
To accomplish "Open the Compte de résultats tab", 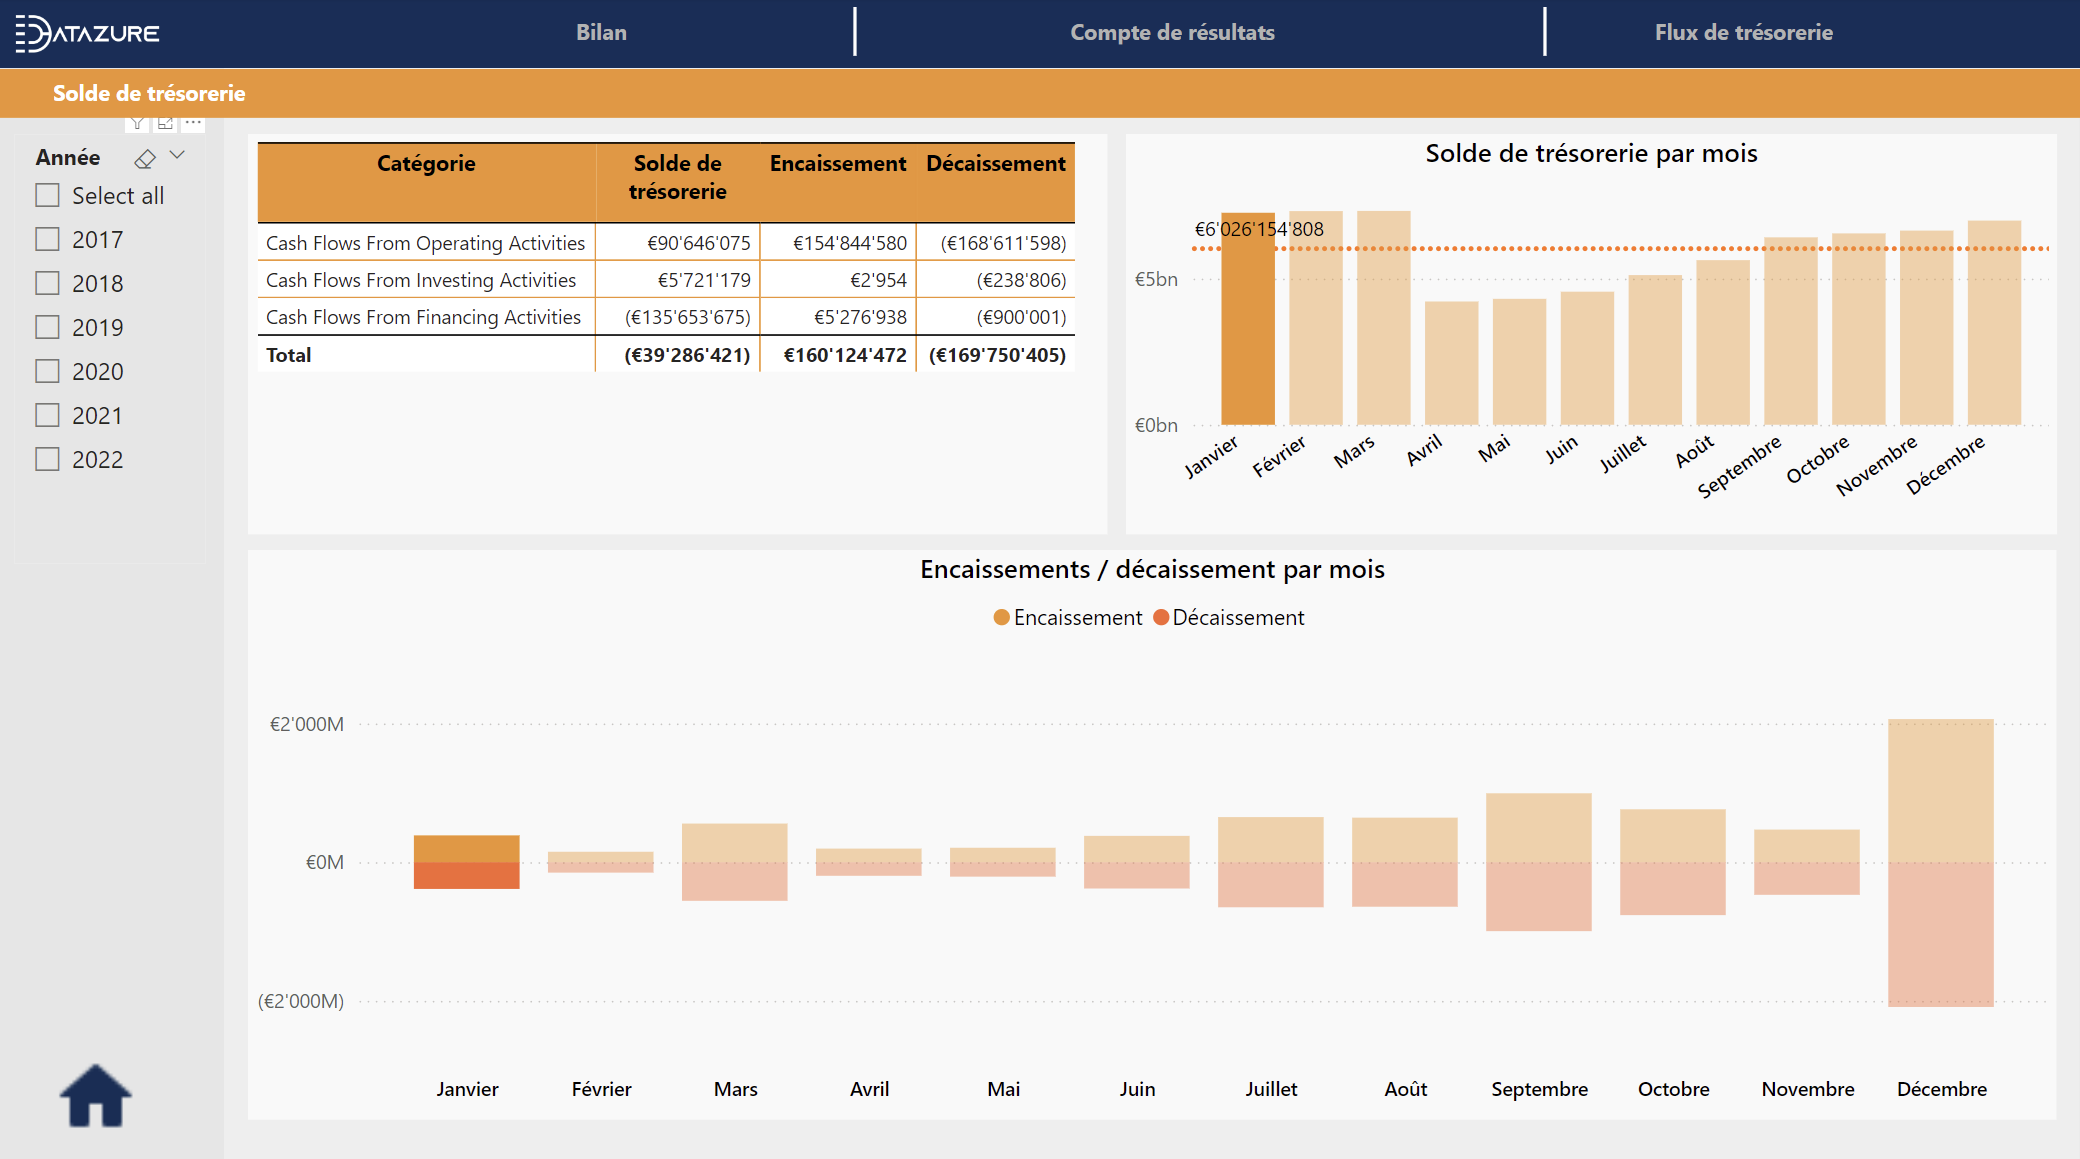I will (x=1172, y=32).
